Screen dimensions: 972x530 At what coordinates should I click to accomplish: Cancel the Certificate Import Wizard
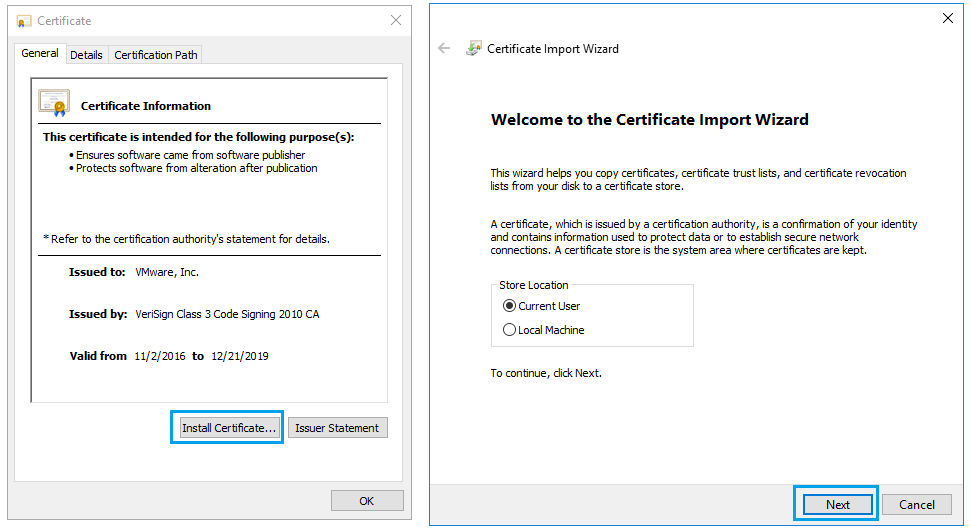point(916,504)
